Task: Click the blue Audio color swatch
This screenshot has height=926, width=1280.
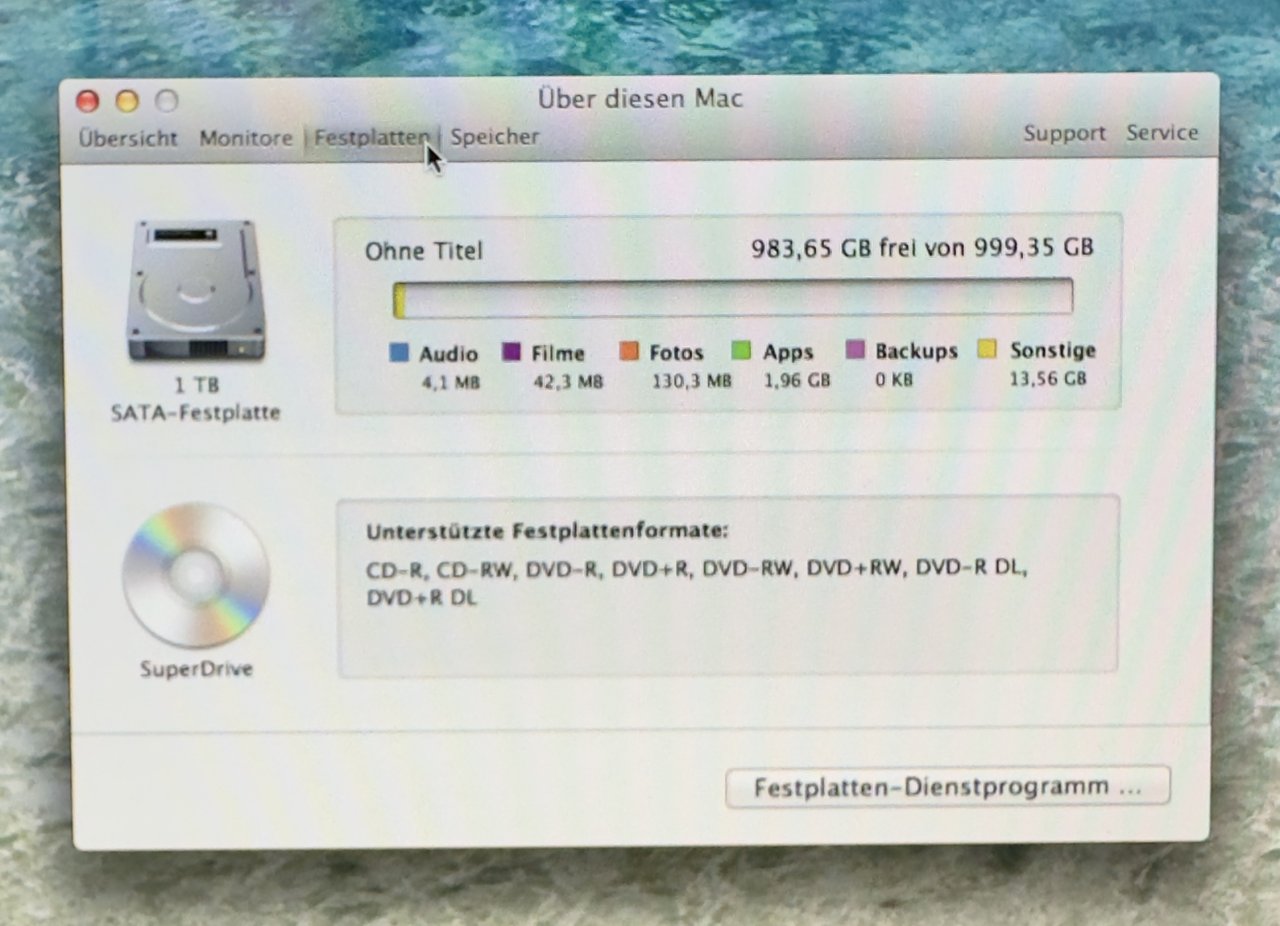Action: (x=399, y=353)
